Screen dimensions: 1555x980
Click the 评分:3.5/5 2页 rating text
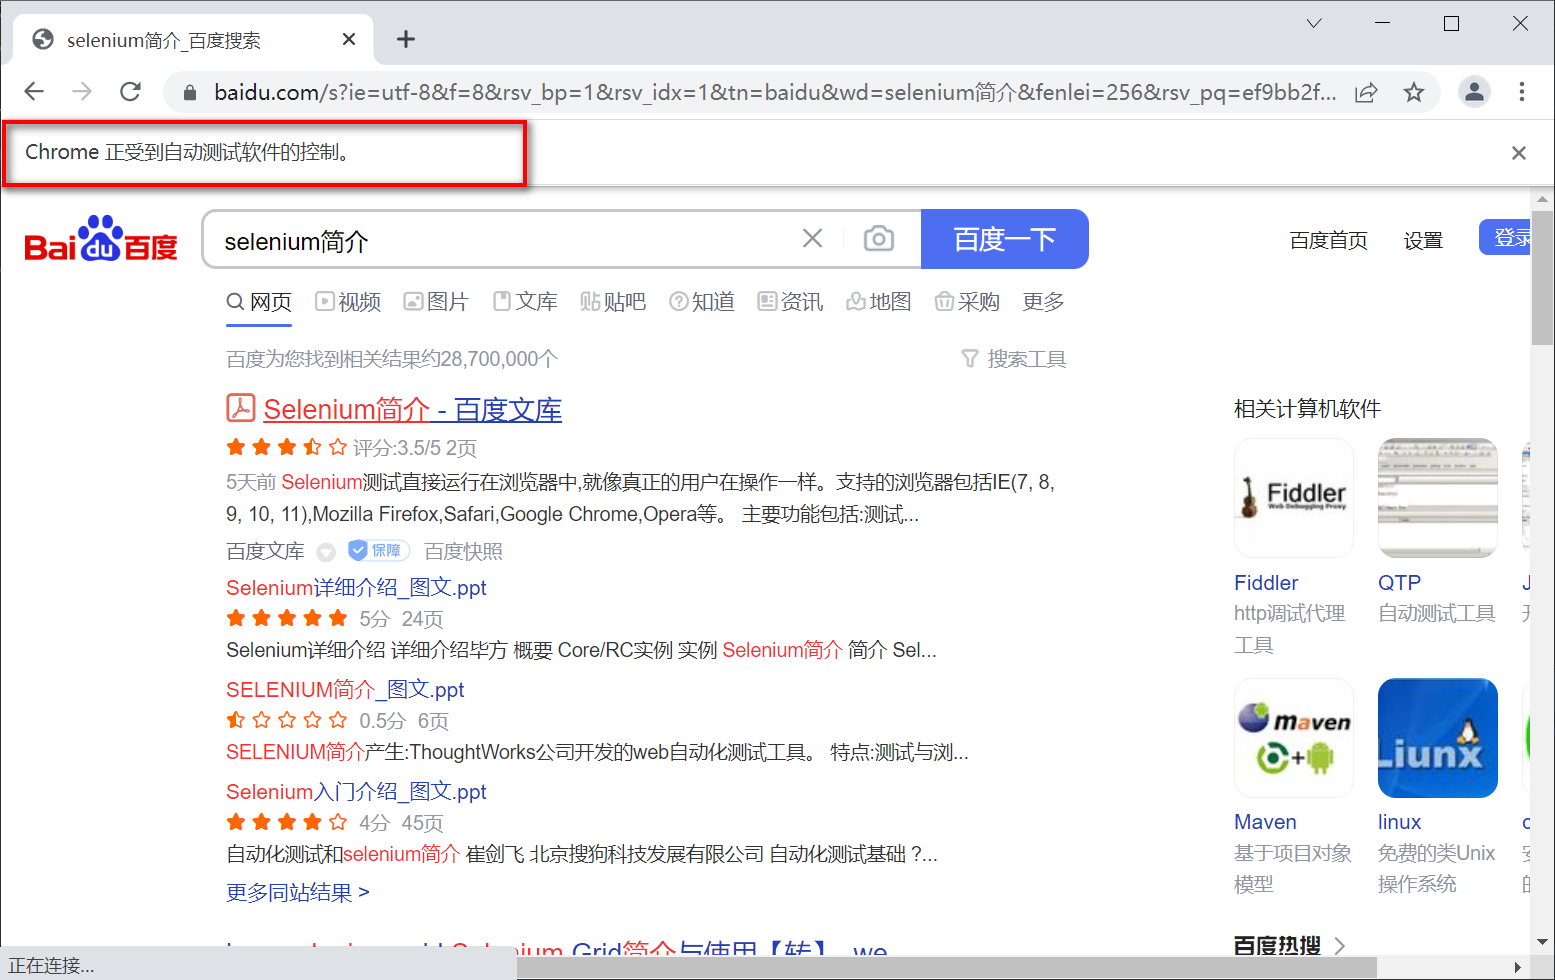(x=415, y=448)
